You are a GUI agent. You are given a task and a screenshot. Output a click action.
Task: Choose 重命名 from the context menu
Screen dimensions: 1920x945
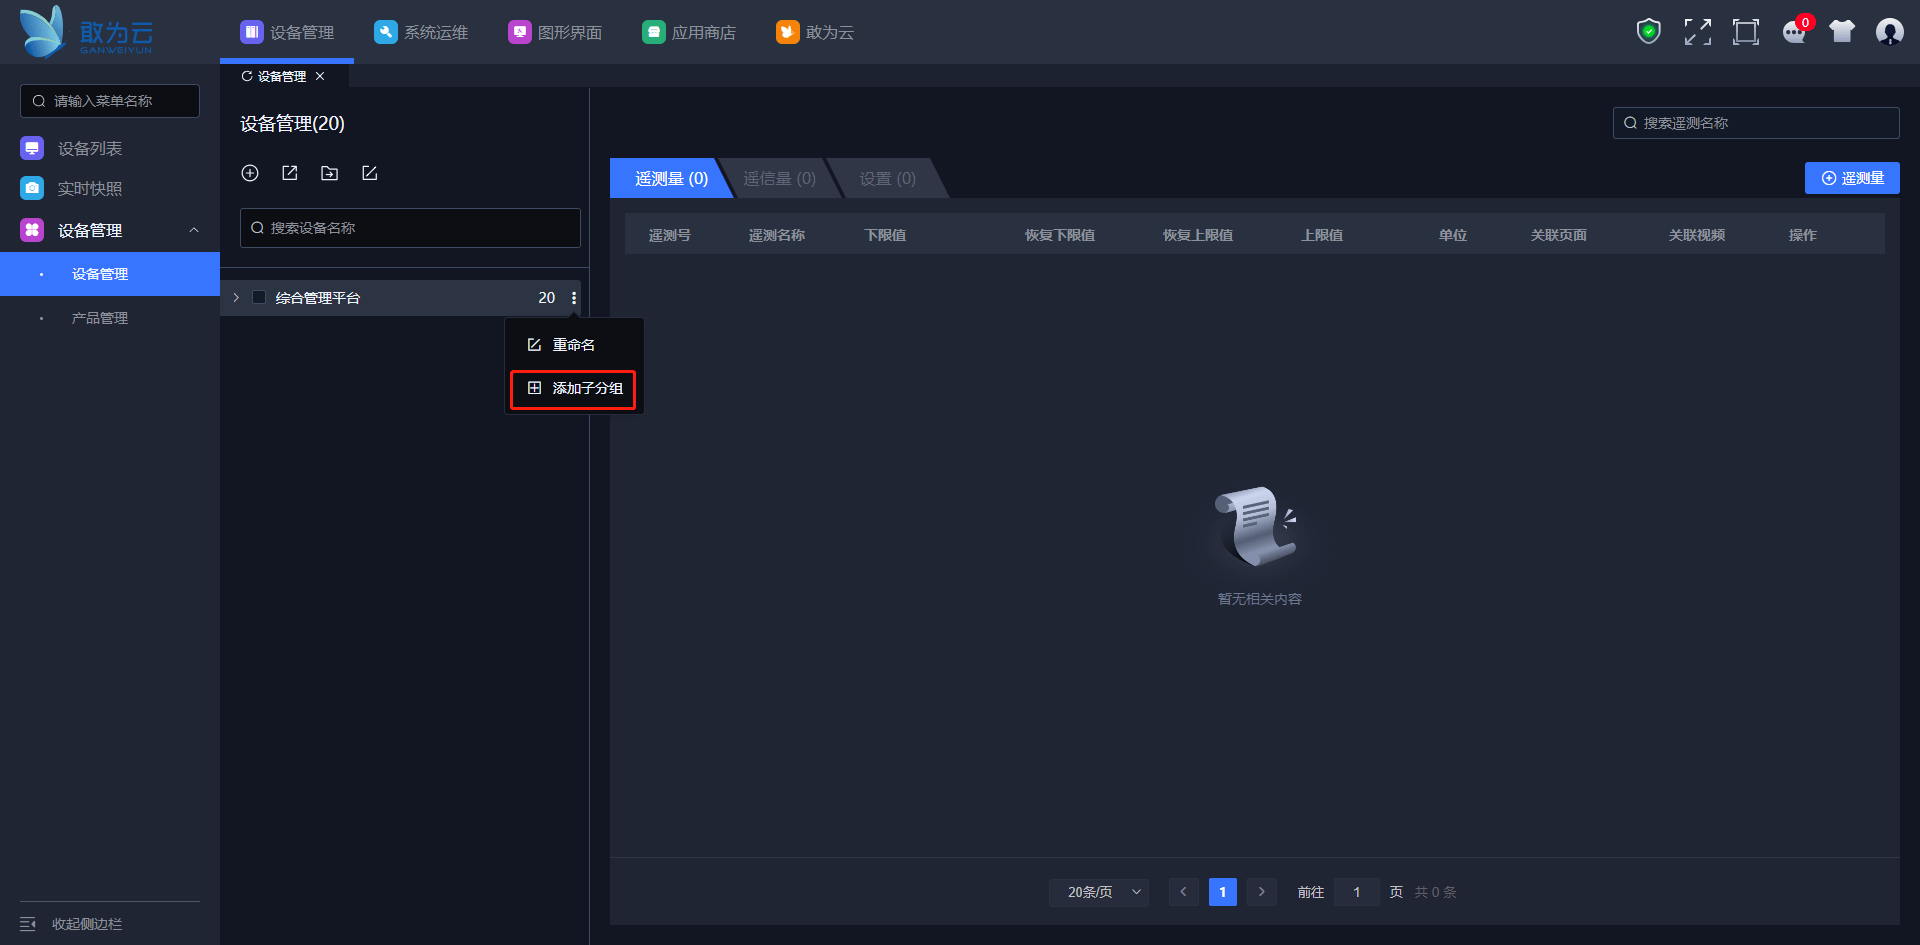click(574, 345)
